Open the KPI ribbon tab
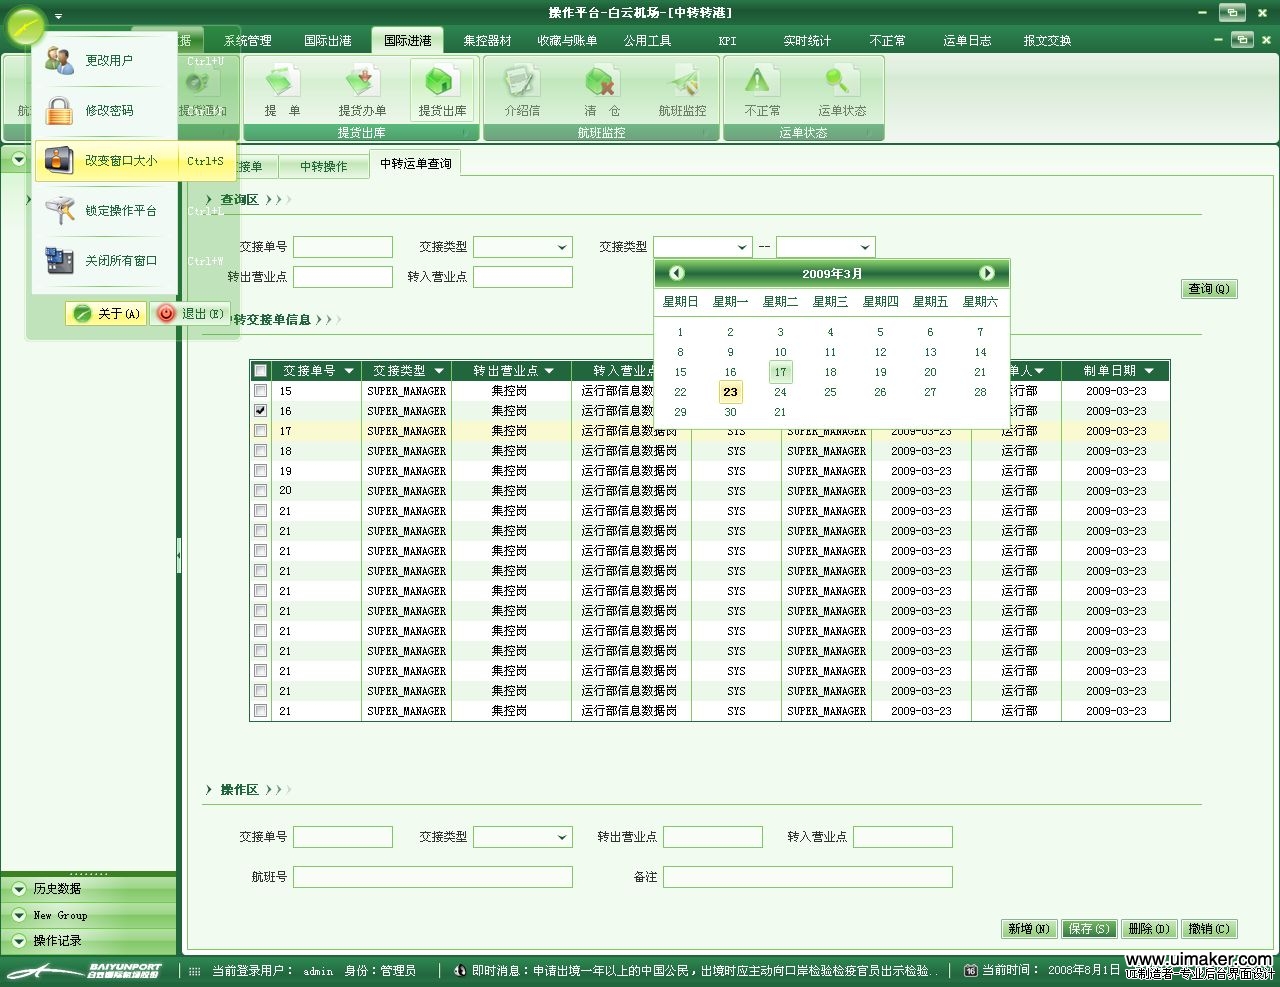The height and width of the screenshot is (987, 1280). [728, 41]
